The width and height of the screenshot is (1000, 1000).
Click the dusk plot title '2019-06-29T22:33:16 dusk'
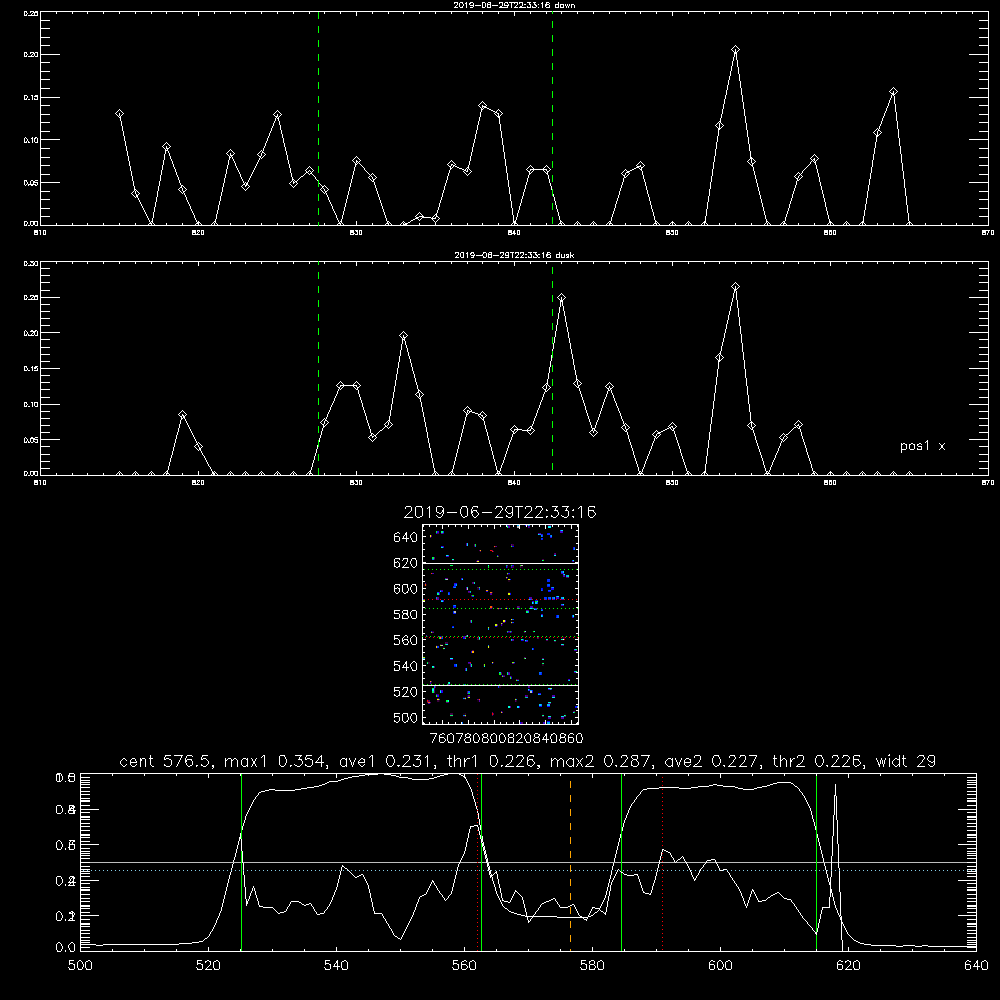coord(514,255)
